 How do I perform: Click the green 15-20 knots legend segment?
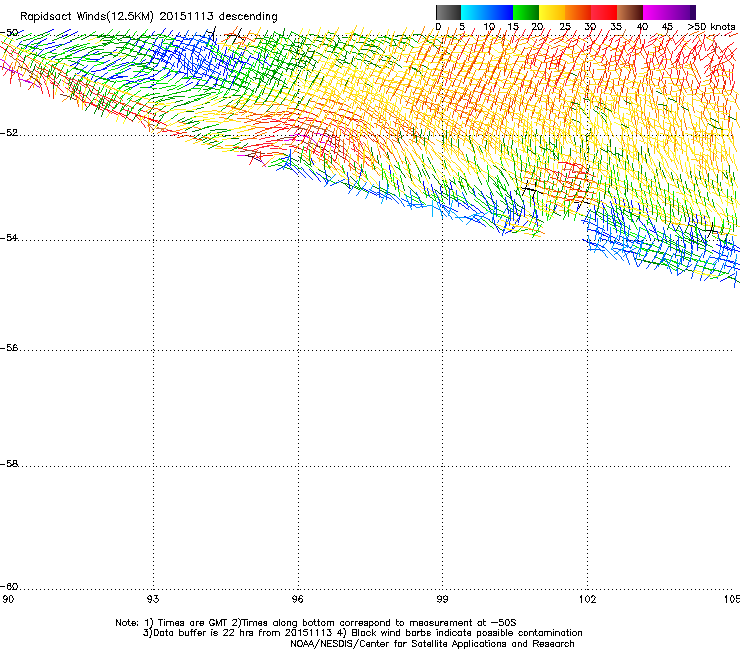pos(526,12)
